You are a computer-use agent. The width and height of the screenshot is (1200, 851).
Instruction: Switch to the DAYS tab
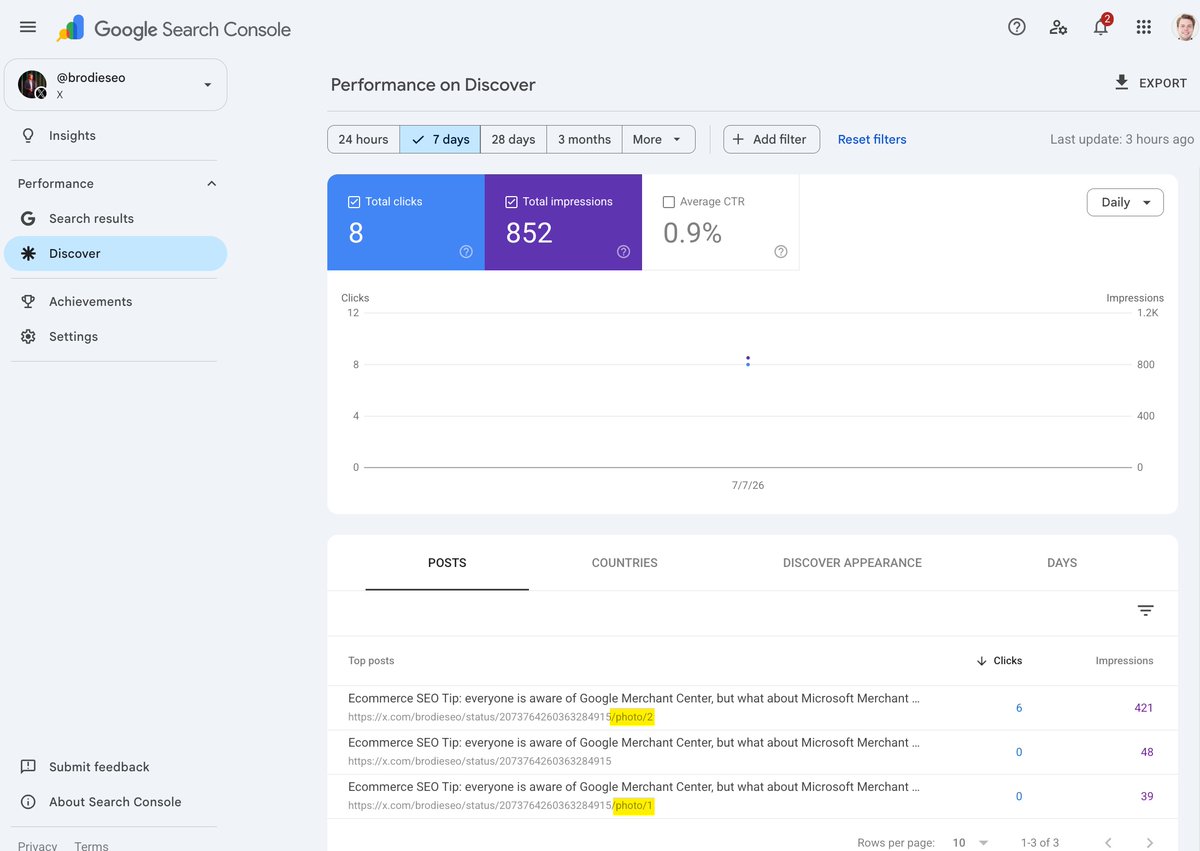(1062, 563)
